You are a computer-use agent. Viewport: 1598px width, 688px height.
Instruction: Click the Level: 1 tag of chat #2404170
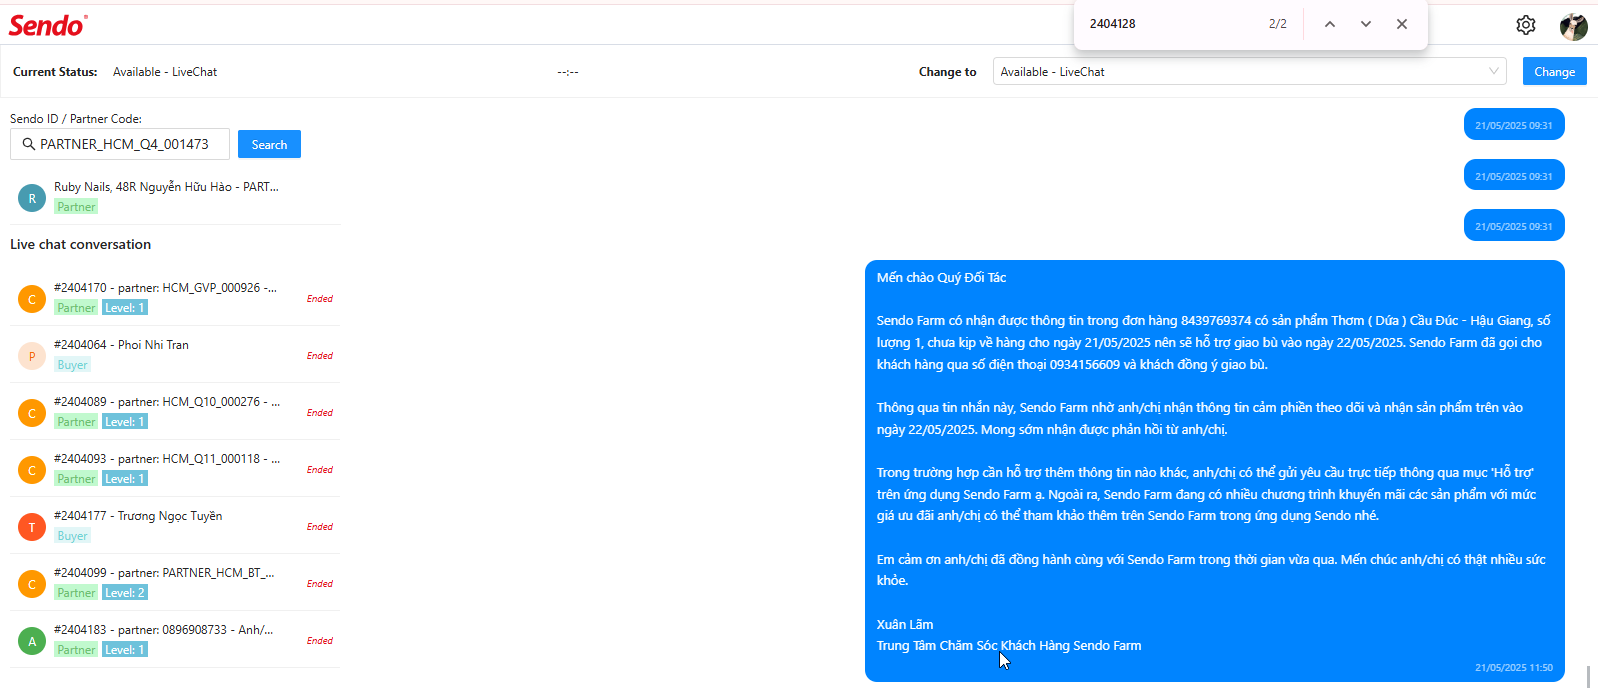pos(125,308)
